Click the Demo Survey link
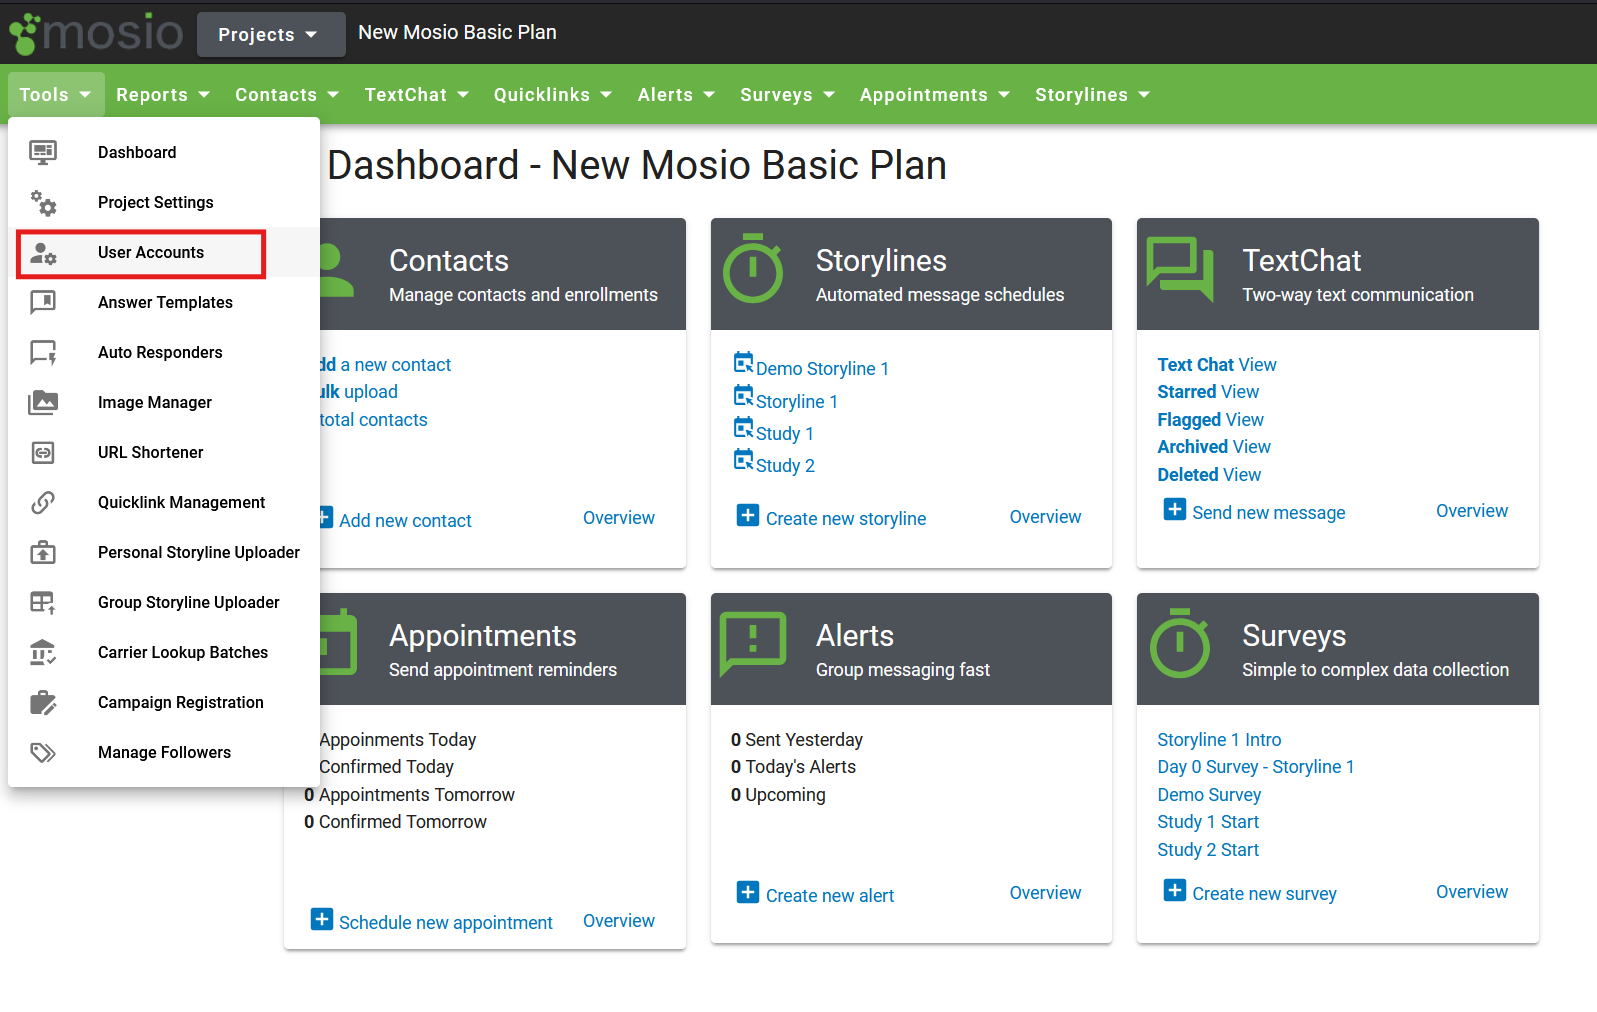 point(1209,795)
